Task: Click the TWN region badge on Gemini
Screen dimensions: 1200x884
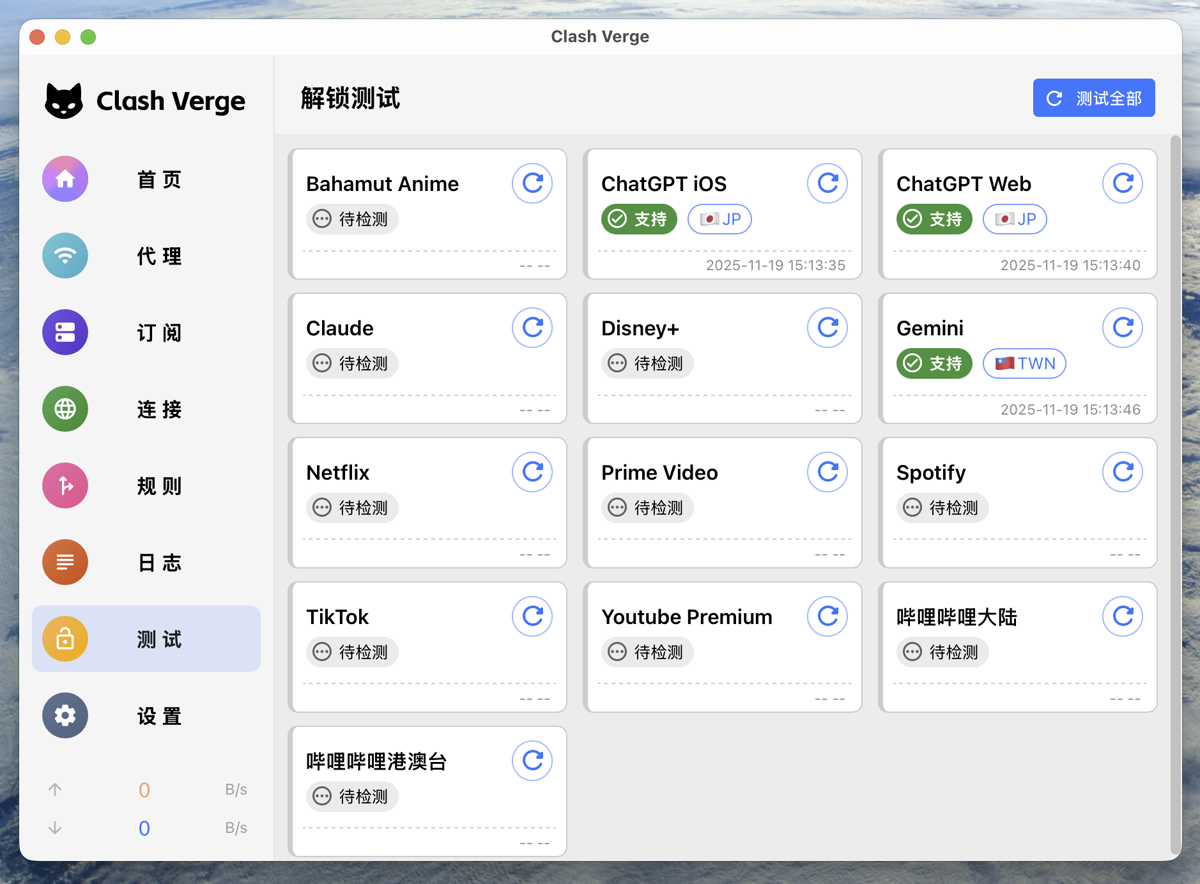Action: point(1025,363)
